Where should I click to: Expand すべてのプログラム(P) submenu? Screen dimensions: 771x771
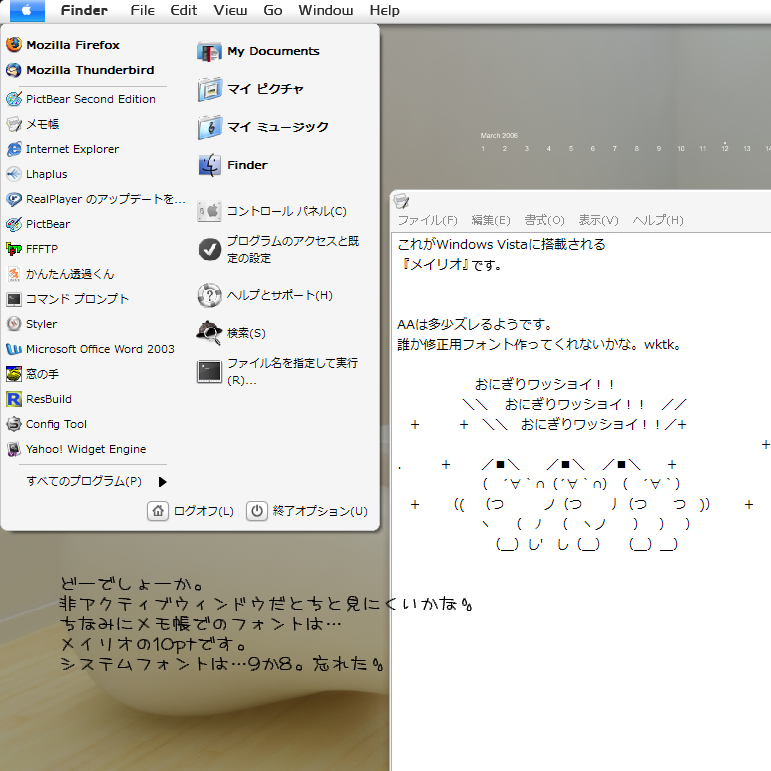point(96,481)
